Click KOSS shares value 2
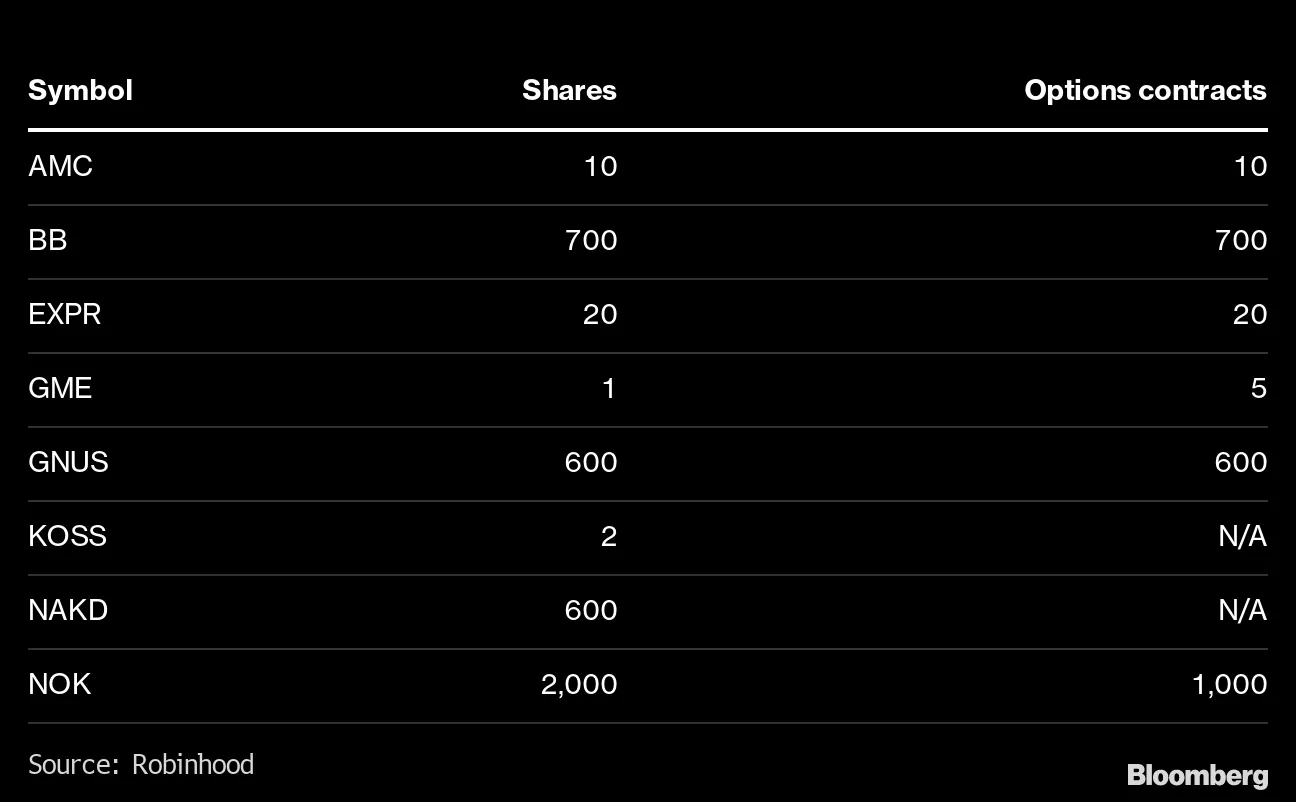Image resolution: width=1296 pixels, height=802 pixels. (x=608, y=536)
